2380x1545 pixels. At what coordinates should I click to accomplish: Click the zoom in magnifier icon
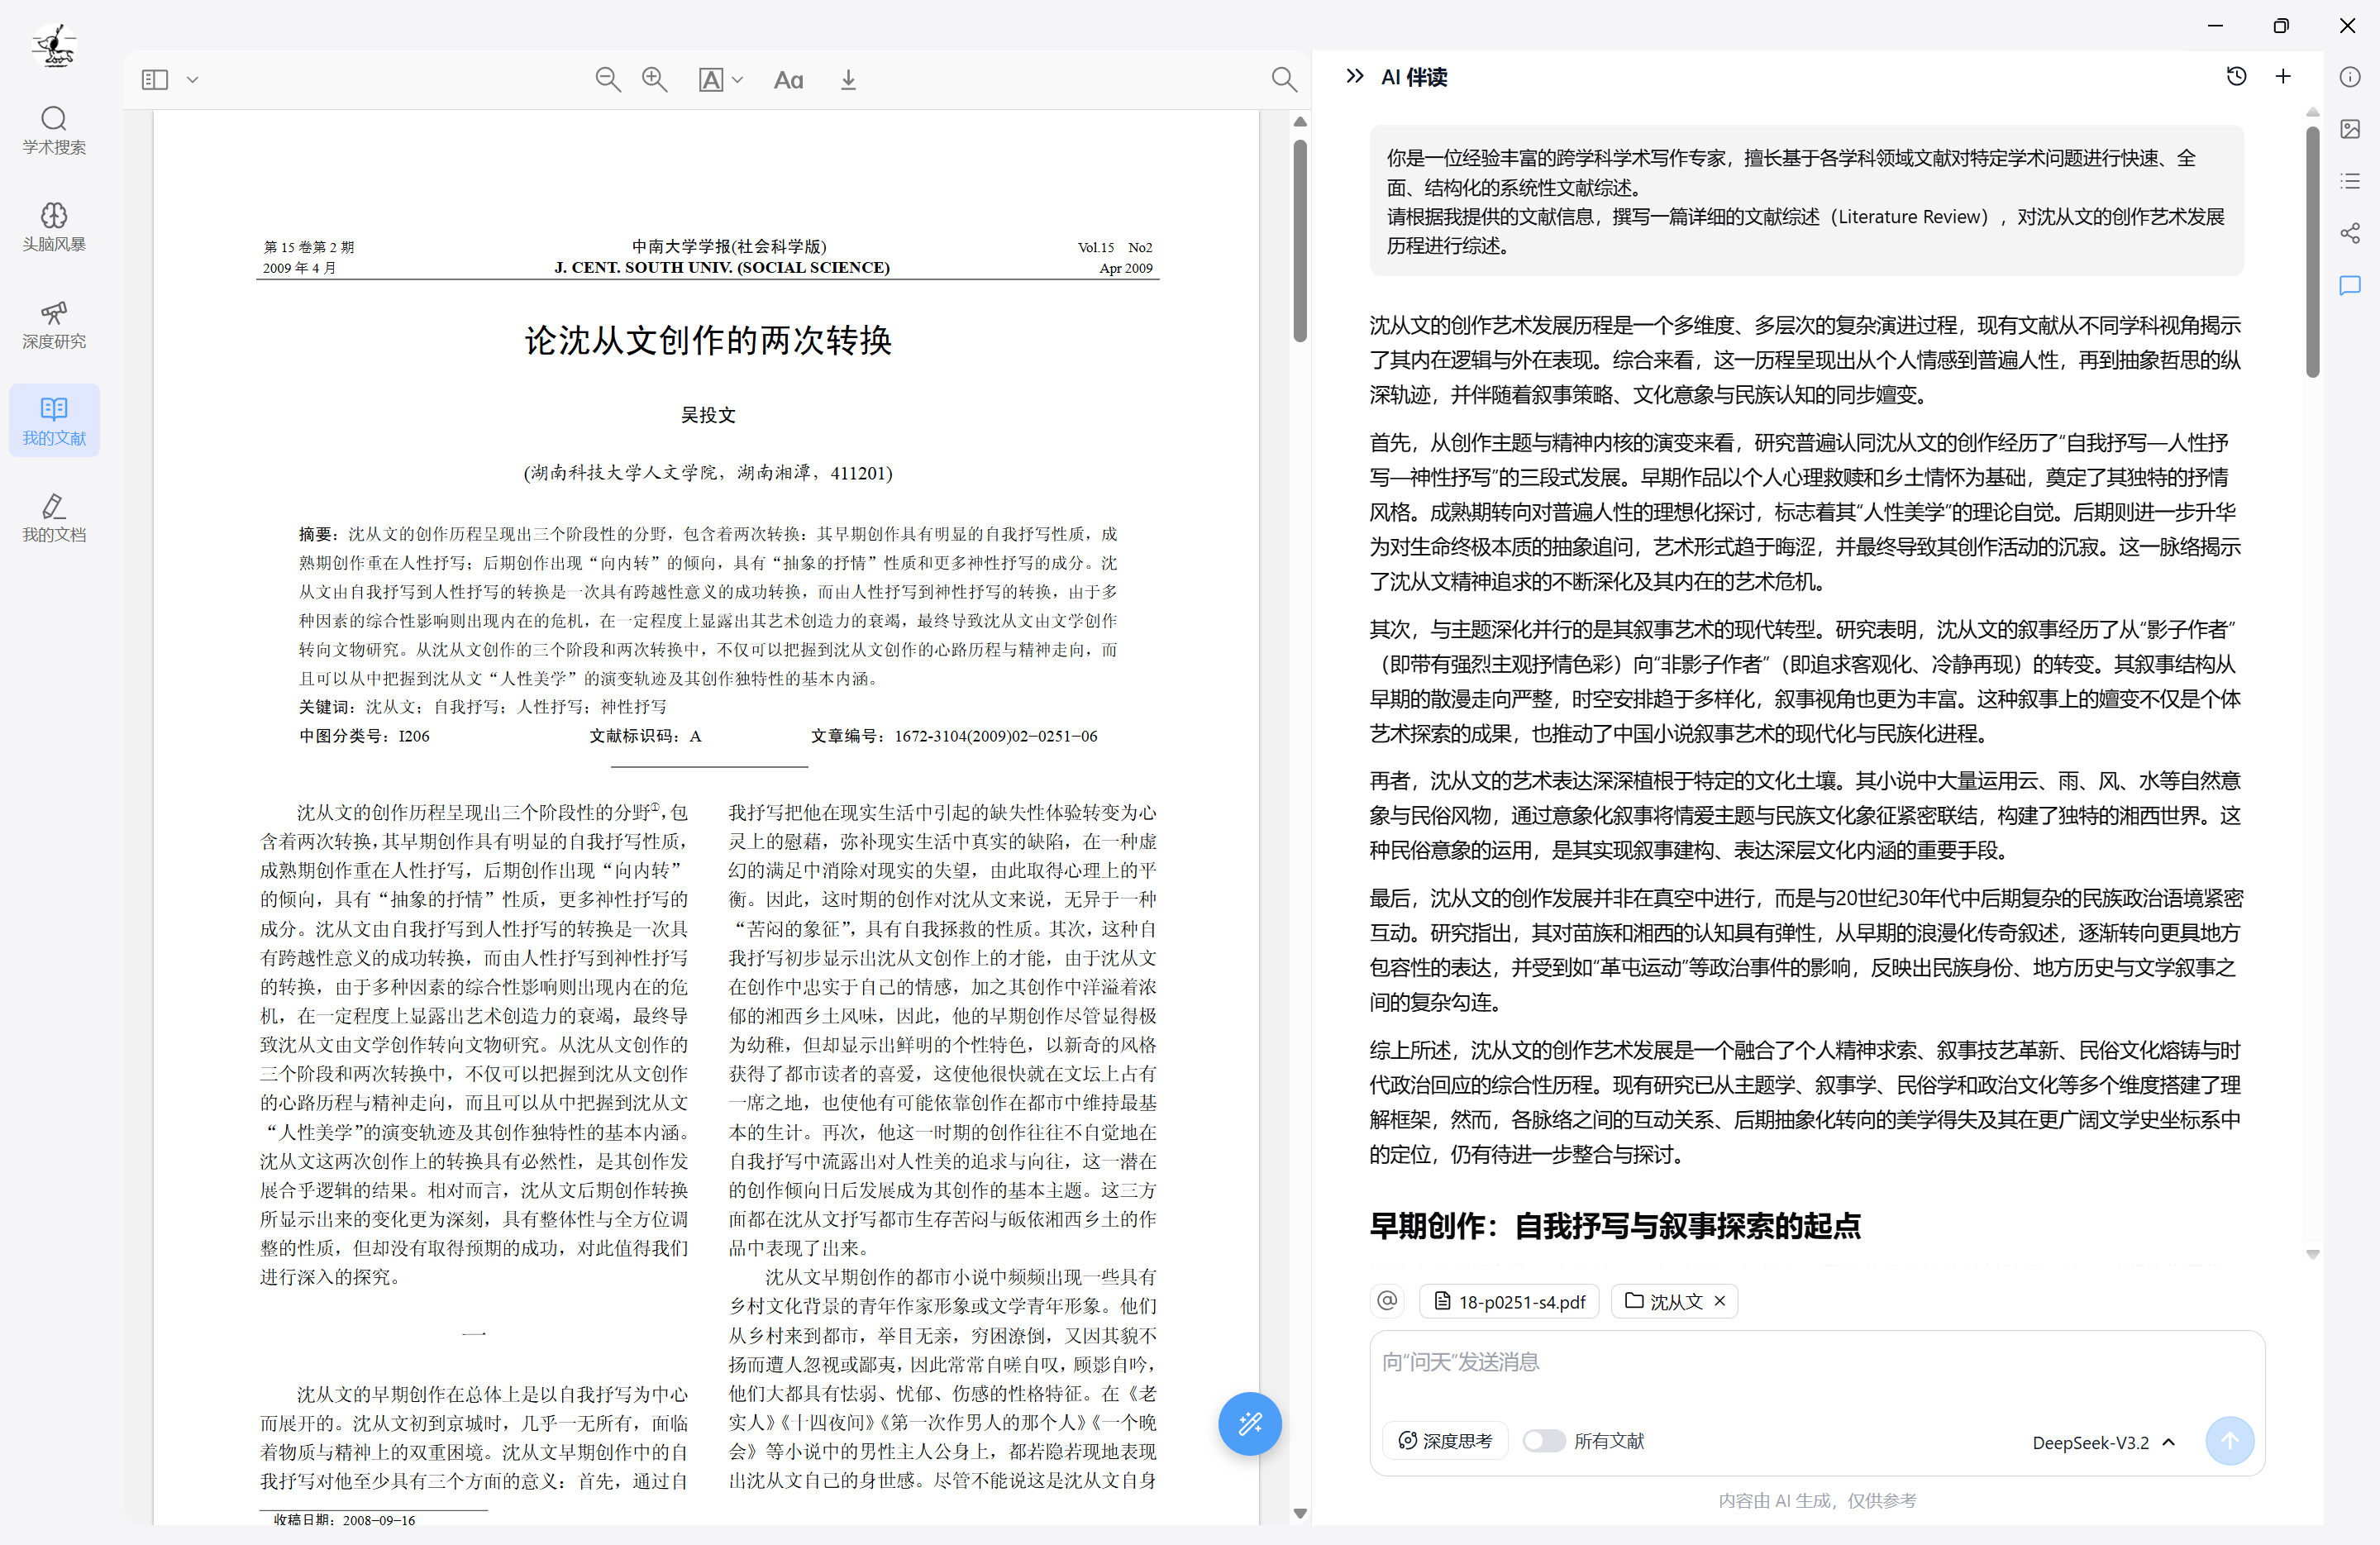click(x=654, y=79)
